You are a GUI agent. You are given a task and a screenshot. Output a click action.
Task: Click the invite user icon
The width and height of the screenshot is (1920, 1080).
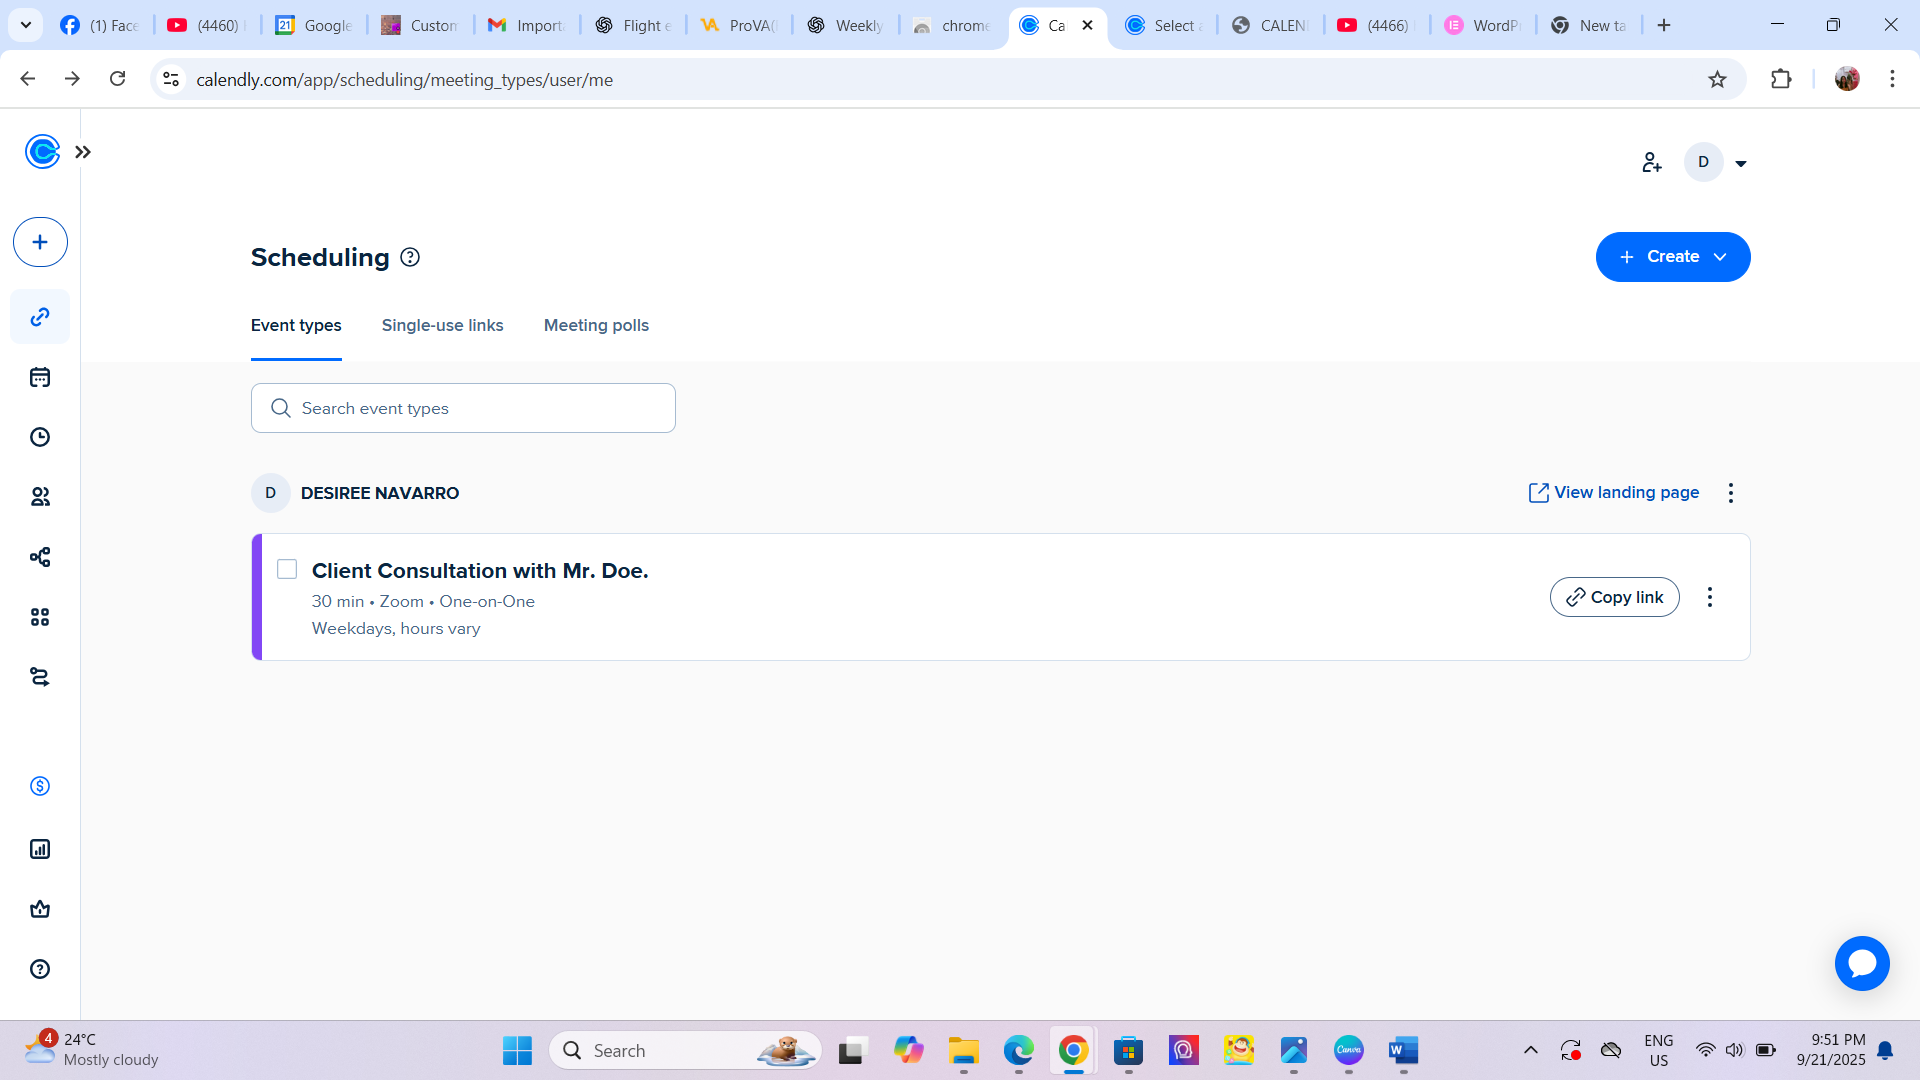point(1651,162)
